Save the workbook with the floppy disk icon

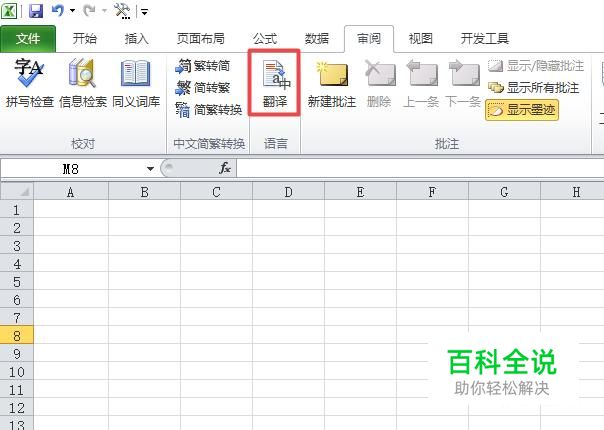point(36,10)
